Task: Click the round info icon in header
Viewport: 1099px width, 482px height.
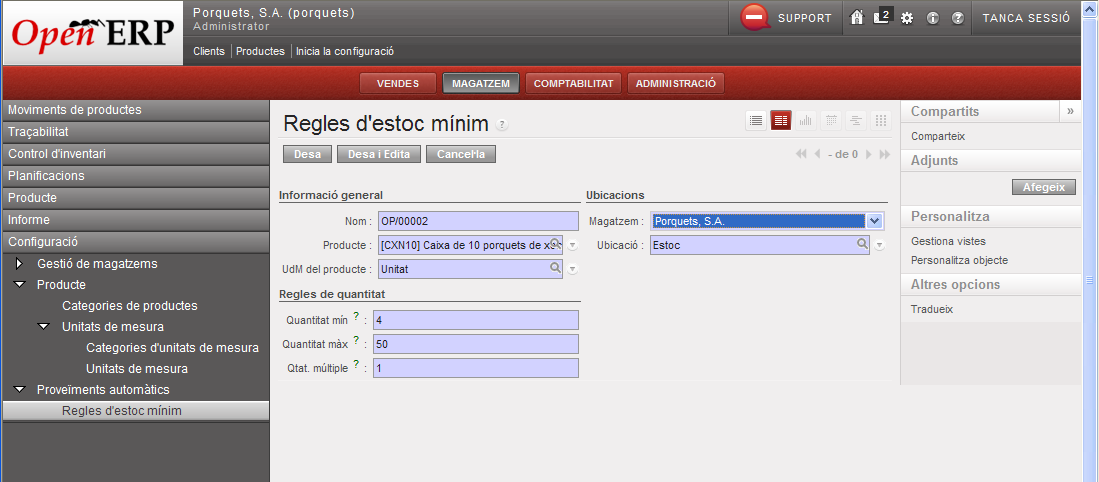Action: (932, 18)
